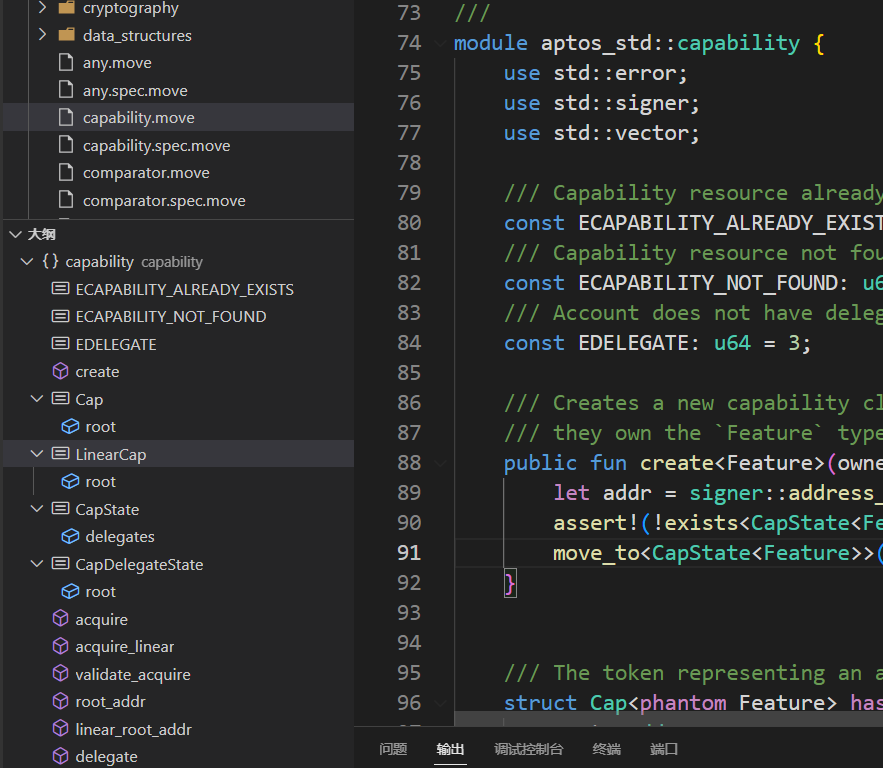Viewport: 883px width, 768px height.
Task: Collapse the 大纲 outline section
Action: (15, 234)
